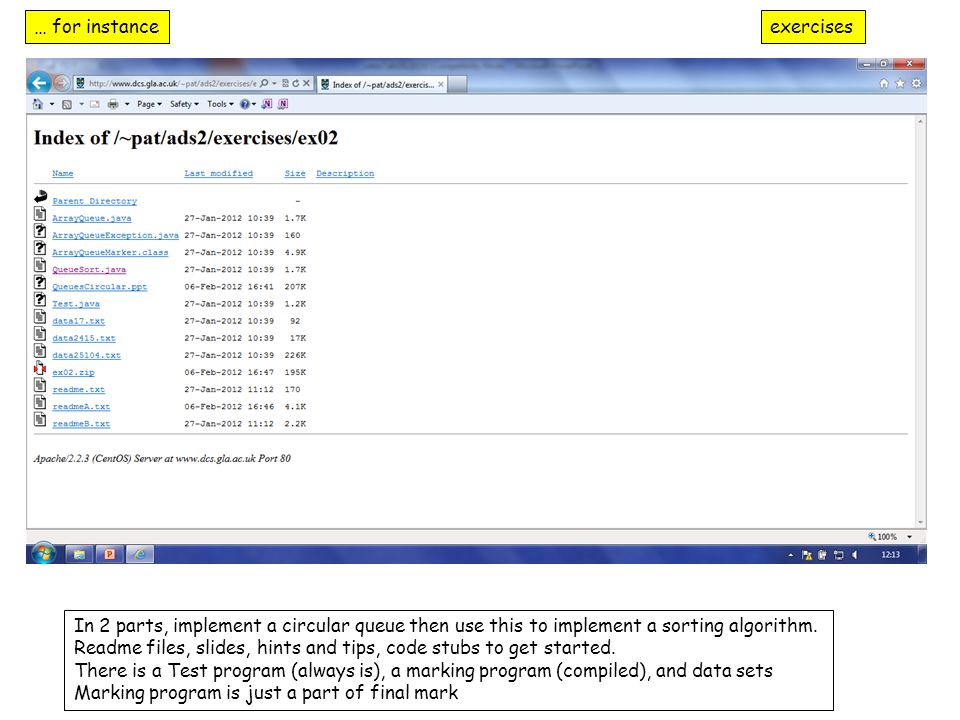
Task: Open the ex02.zip archive icon
Action: point(40,369)
